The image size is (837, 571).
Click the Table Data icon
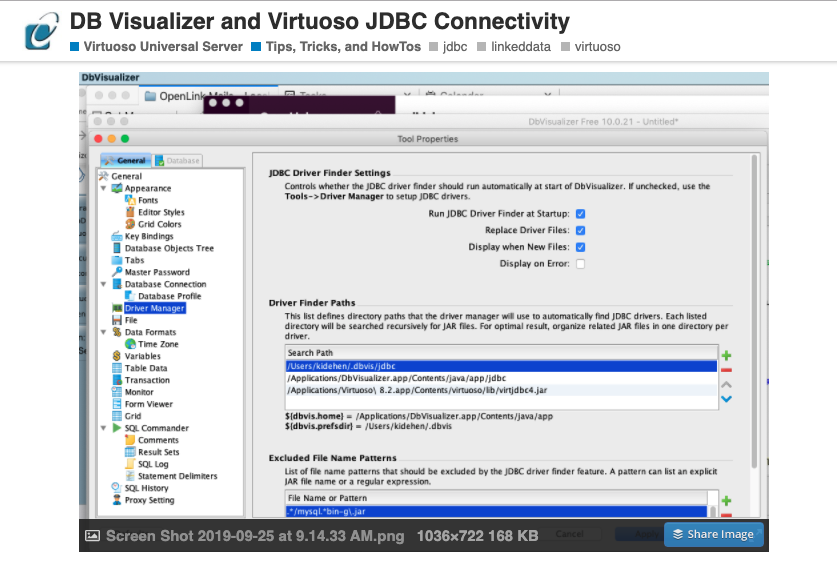pyautogui.click(x=117, y=368)
